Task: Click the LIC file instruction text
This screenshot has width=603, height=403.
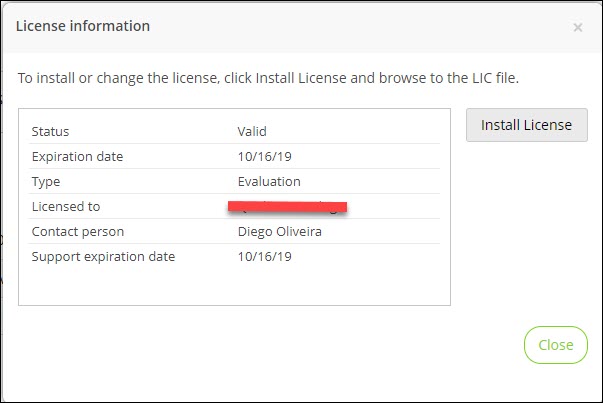Action: pyautogui.click(x=282, y=77)
